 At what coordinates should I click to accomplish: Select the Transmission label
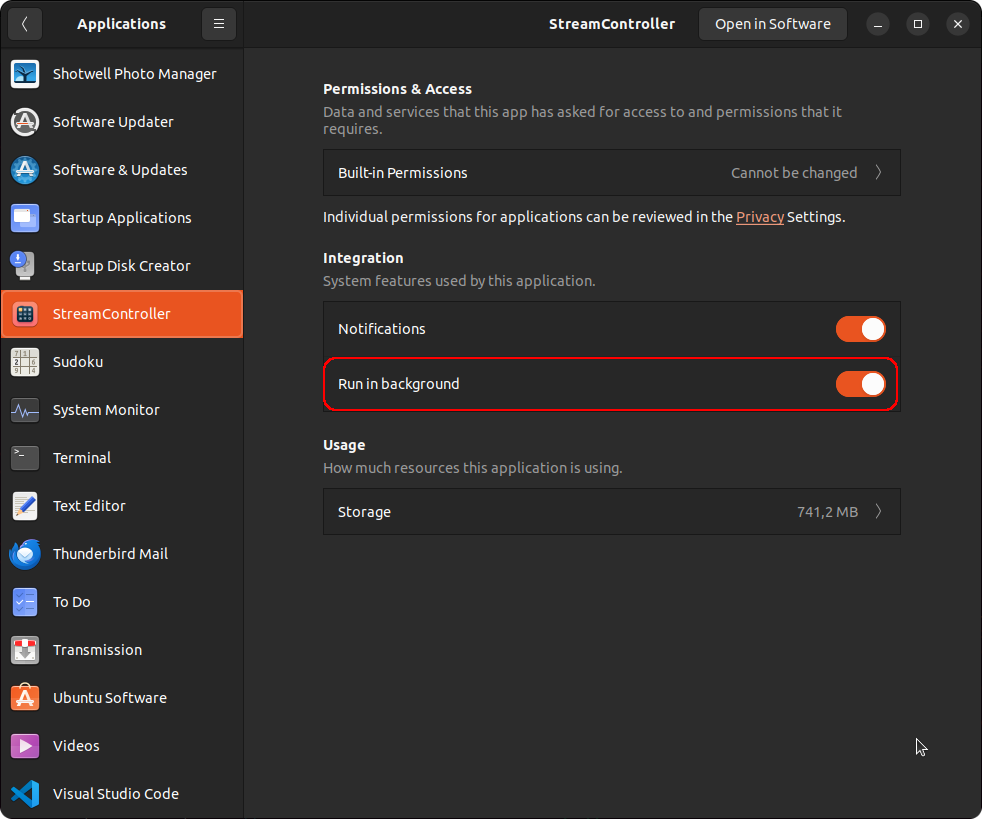point(98,650)
